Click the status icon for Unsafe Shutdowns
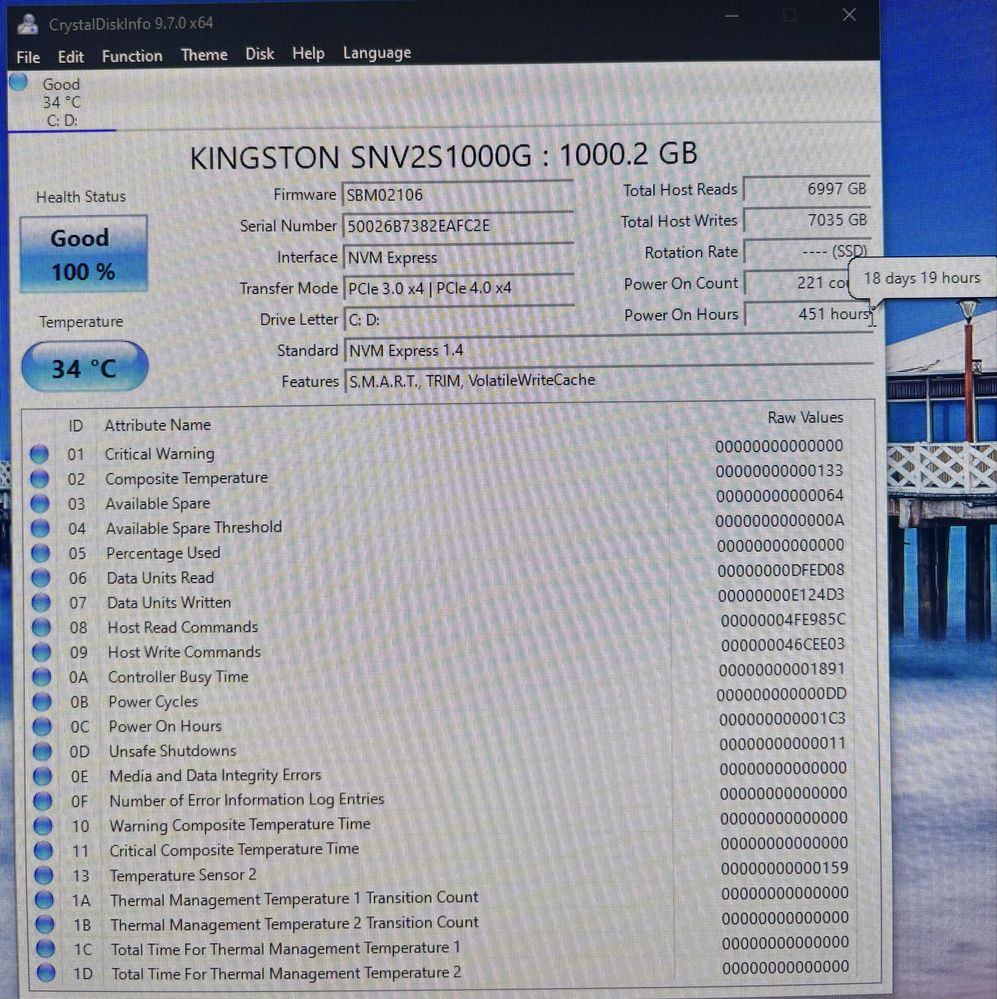Screen dimensions: 997x999 (43, 751)
